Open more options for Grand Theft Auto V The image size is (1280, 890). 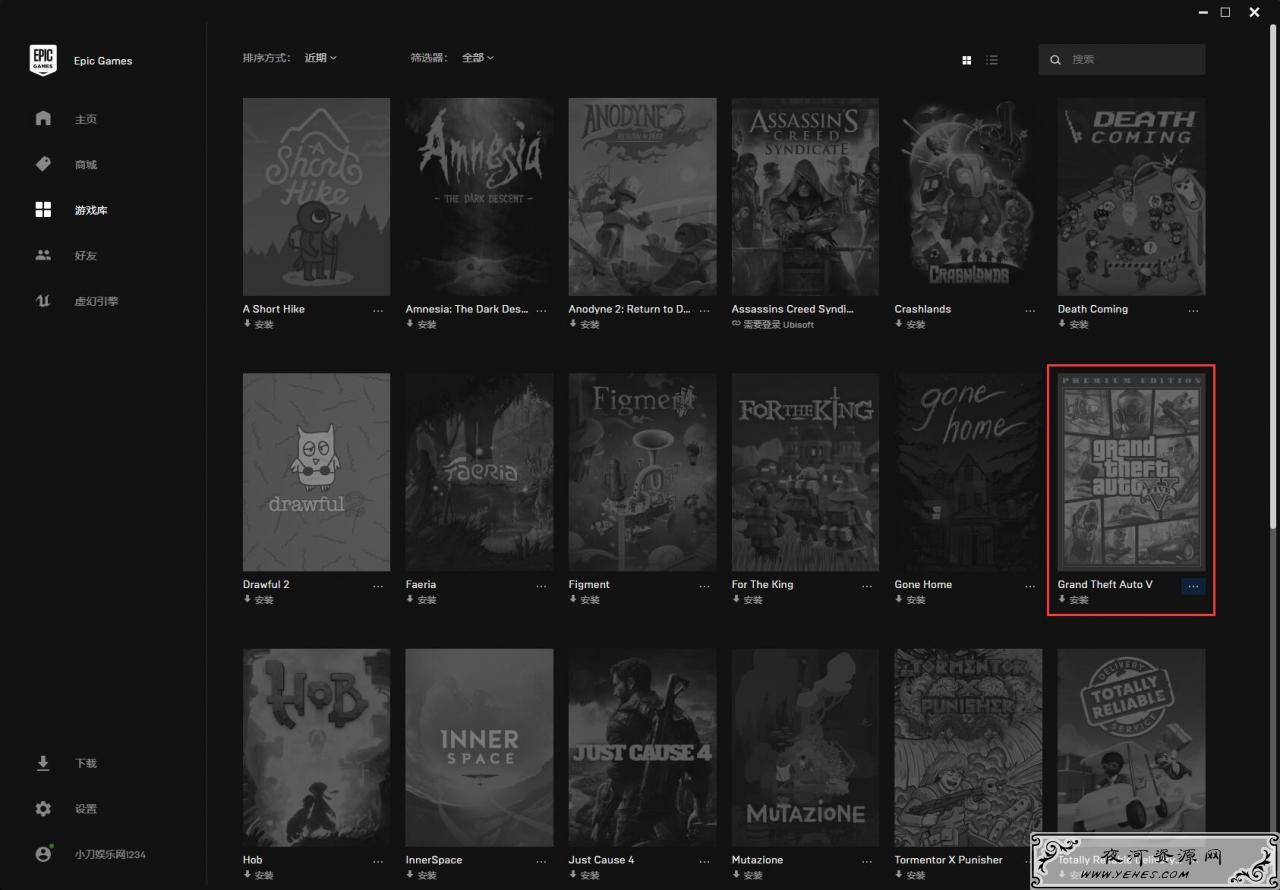point(1193,585)
